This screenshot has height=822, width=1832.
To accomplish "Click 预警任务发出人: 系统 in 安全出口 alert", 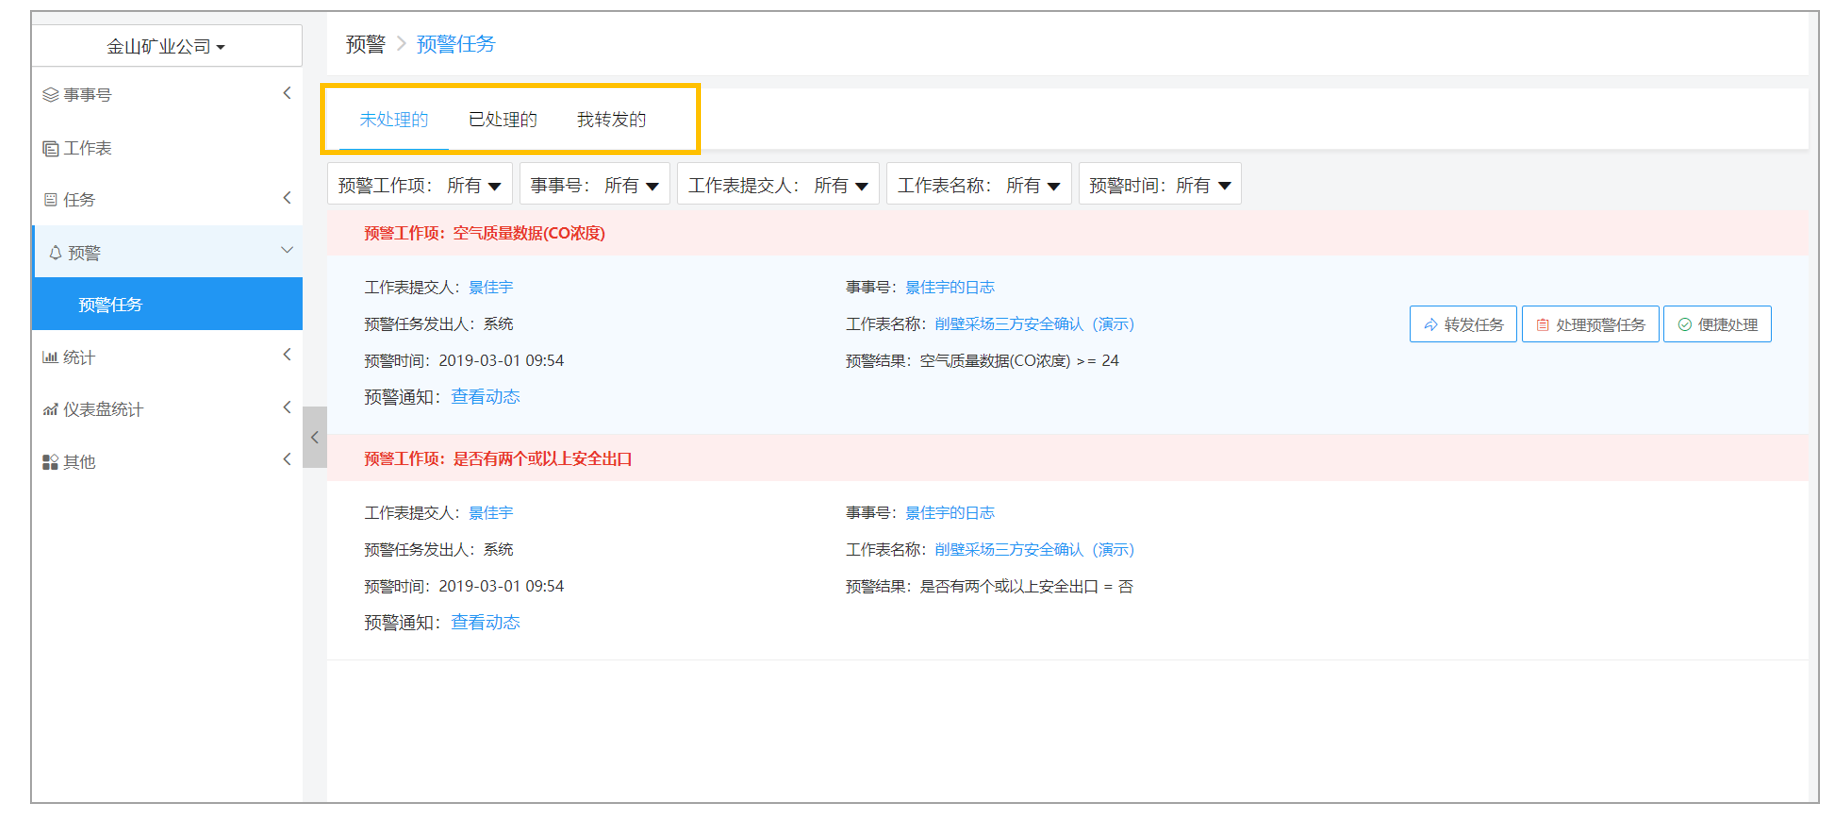I will [439, 550].
